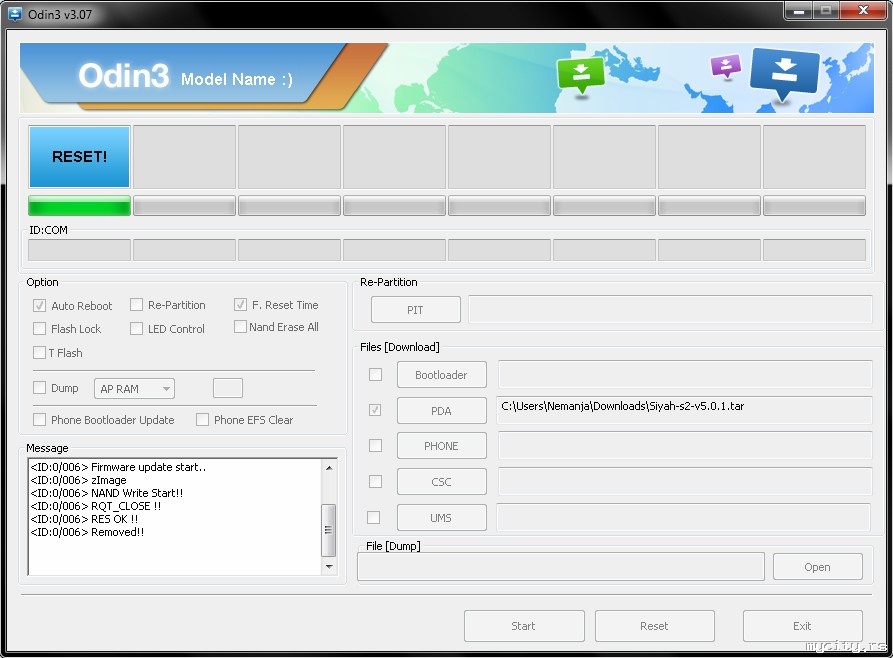
Task: Click the message log scroll down arrow
Action: click(329, 567)
